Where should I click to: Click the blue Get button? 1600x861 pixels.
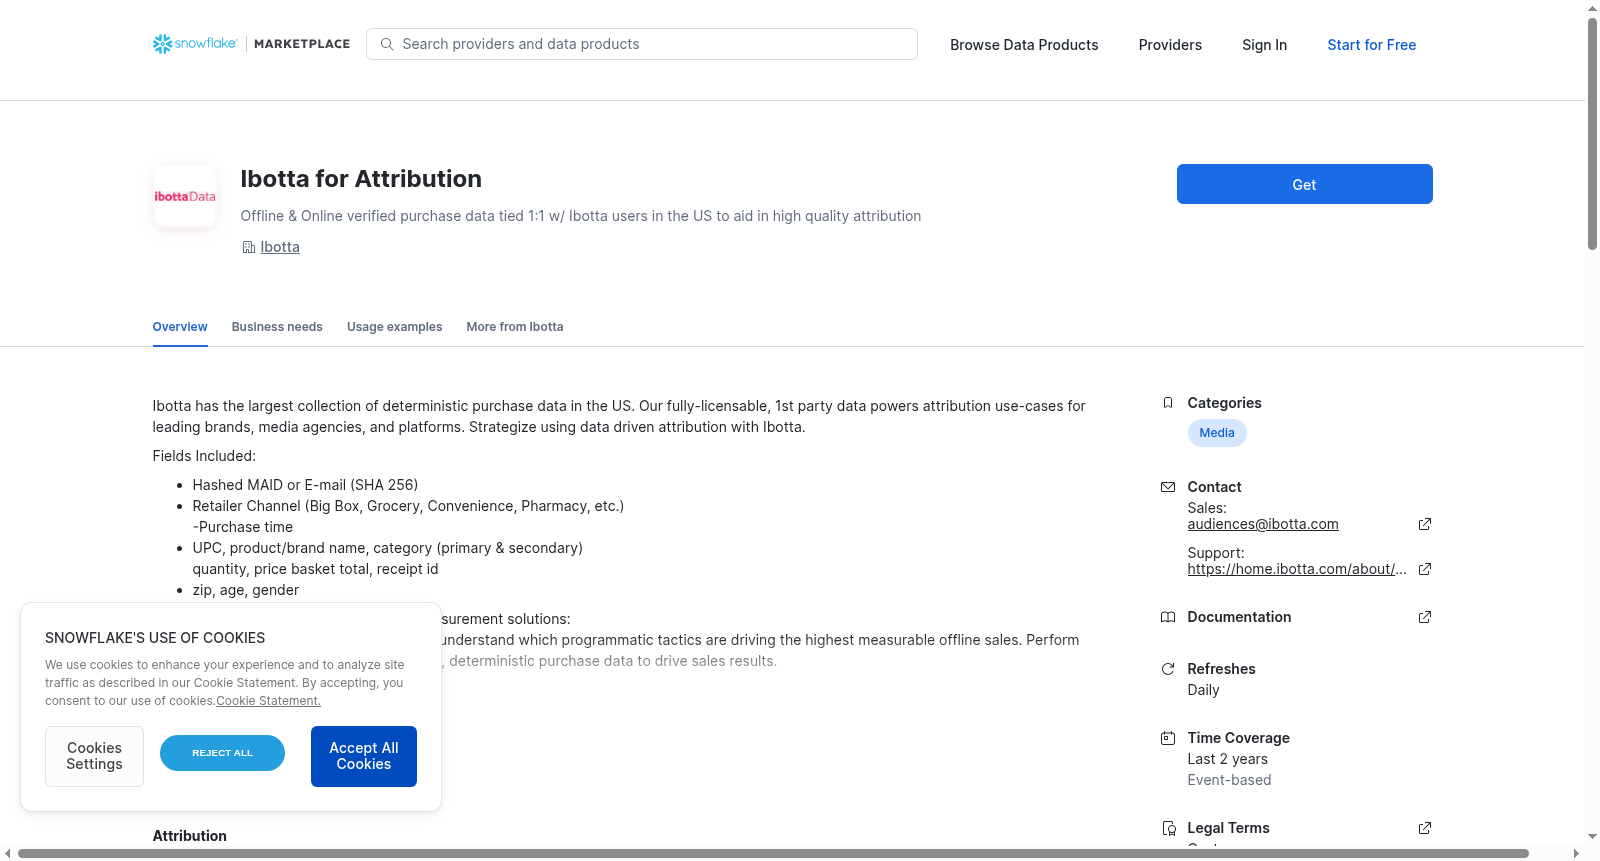click(x=1304, y=184)
